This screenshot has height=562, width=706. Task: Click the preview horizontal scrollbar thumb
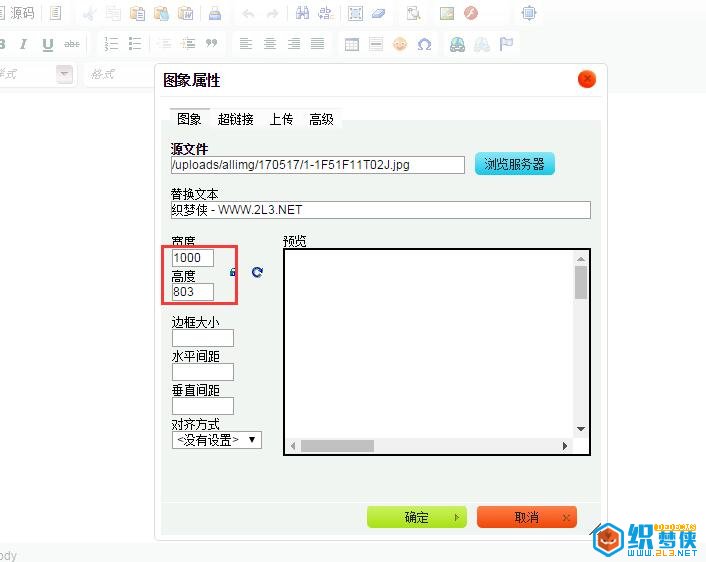[x=337, y=446]
